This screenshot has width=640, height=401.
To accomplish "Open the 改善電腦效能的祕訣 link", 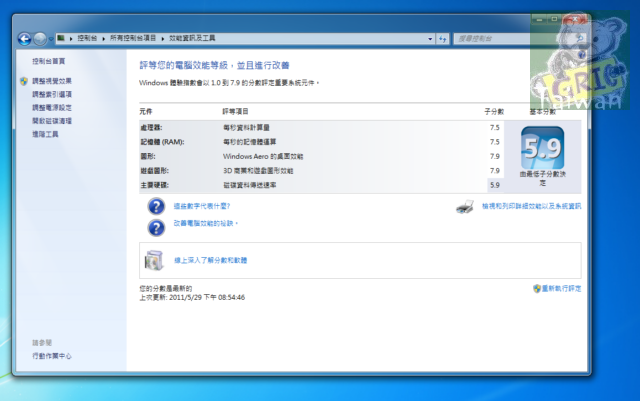I will click(205, 223).
